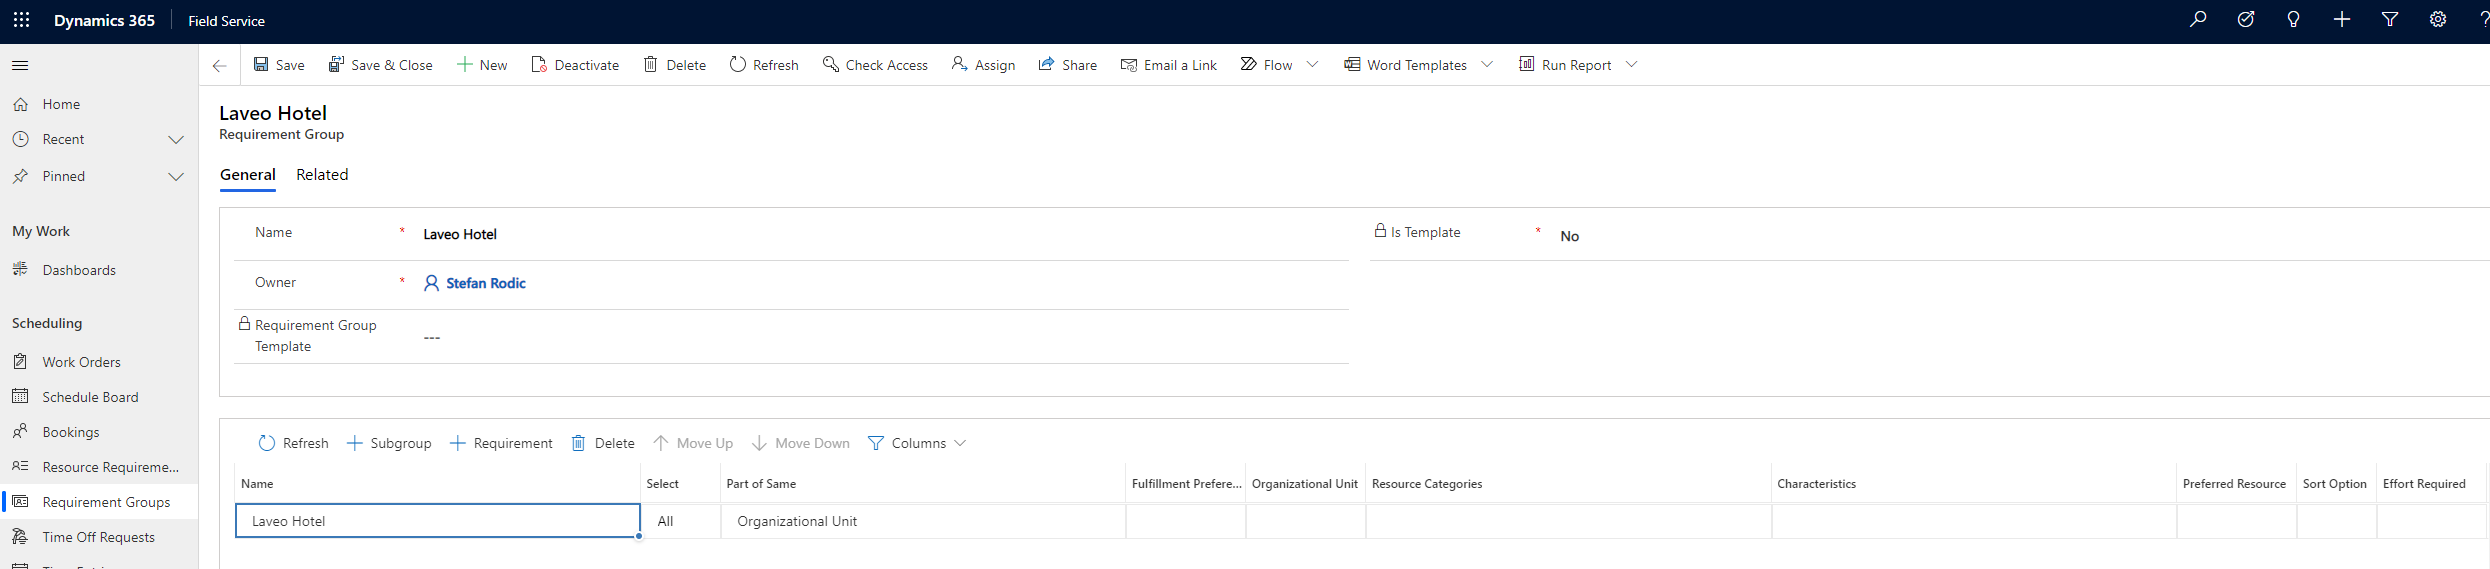This screenshot has height=569, width=2490.
Task: Assign the record to another user
Action: [x=983, y=65]
